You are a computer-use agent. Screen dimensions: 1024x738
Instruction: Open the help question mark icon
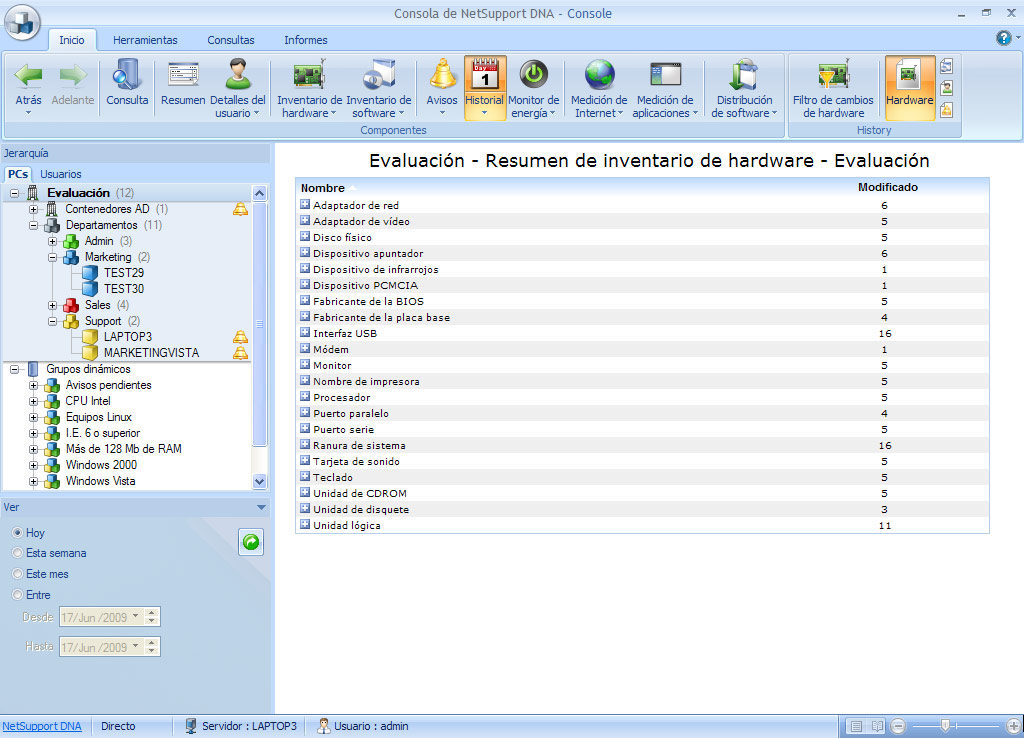[x=1003, y=38]
